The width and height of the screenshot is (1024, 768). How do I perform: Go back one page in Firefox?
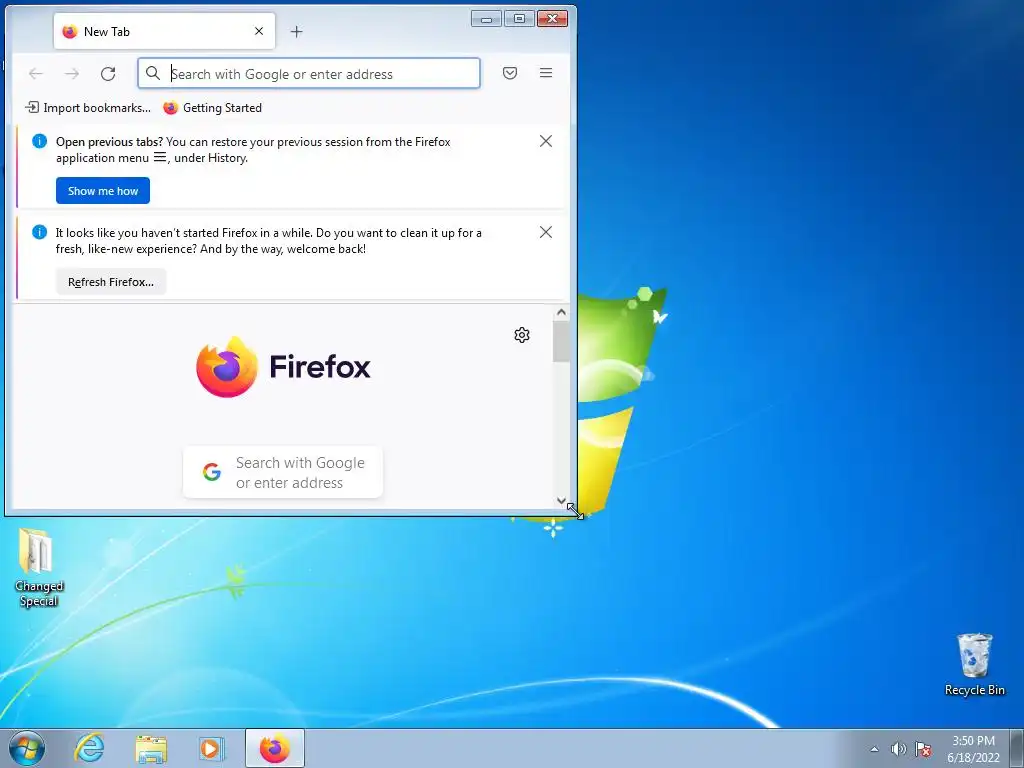click(x=36, y=74)
